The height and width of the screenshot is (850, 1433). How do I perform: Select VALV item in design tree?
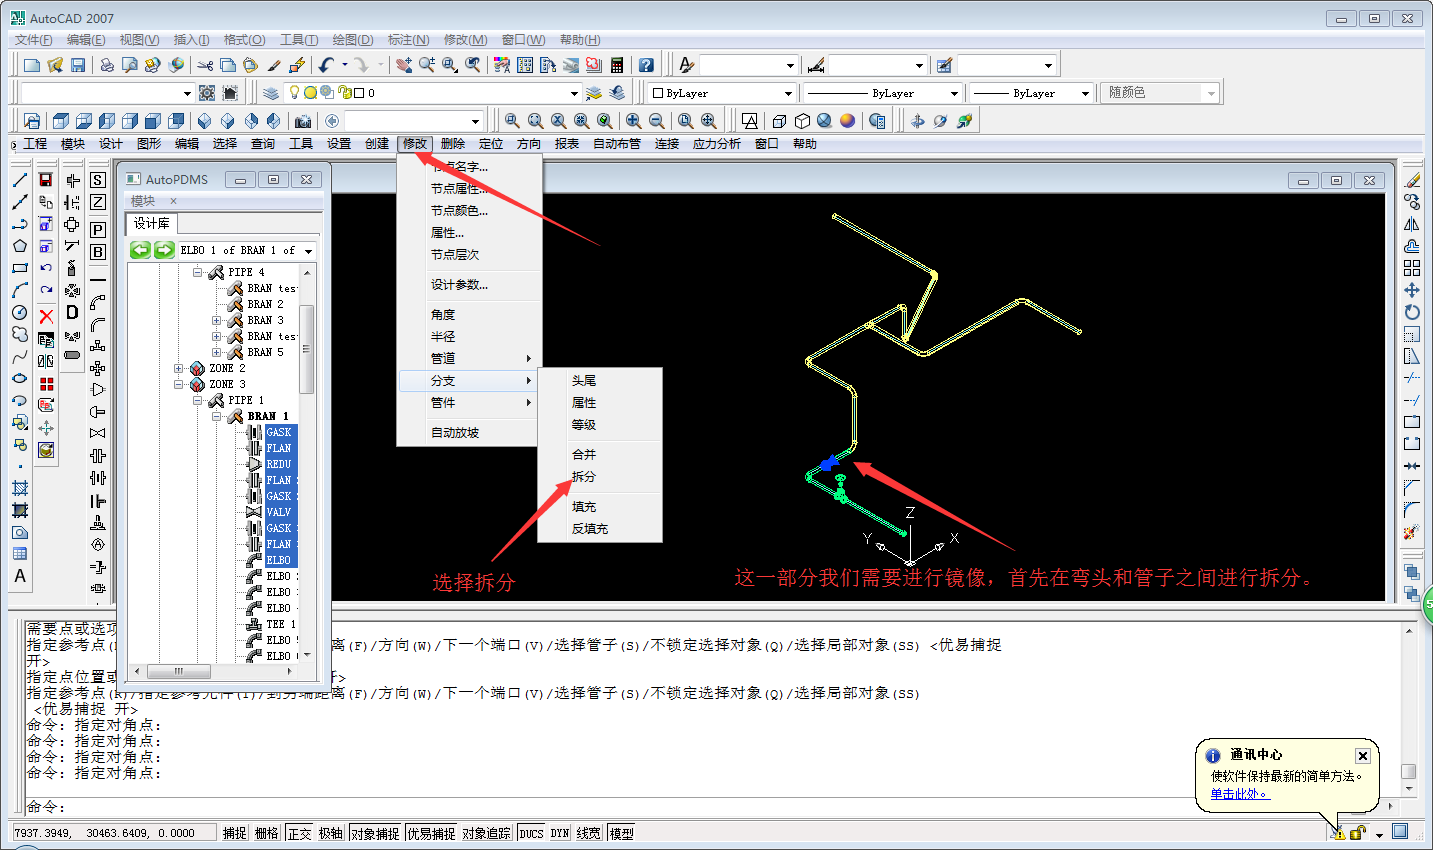279,512
